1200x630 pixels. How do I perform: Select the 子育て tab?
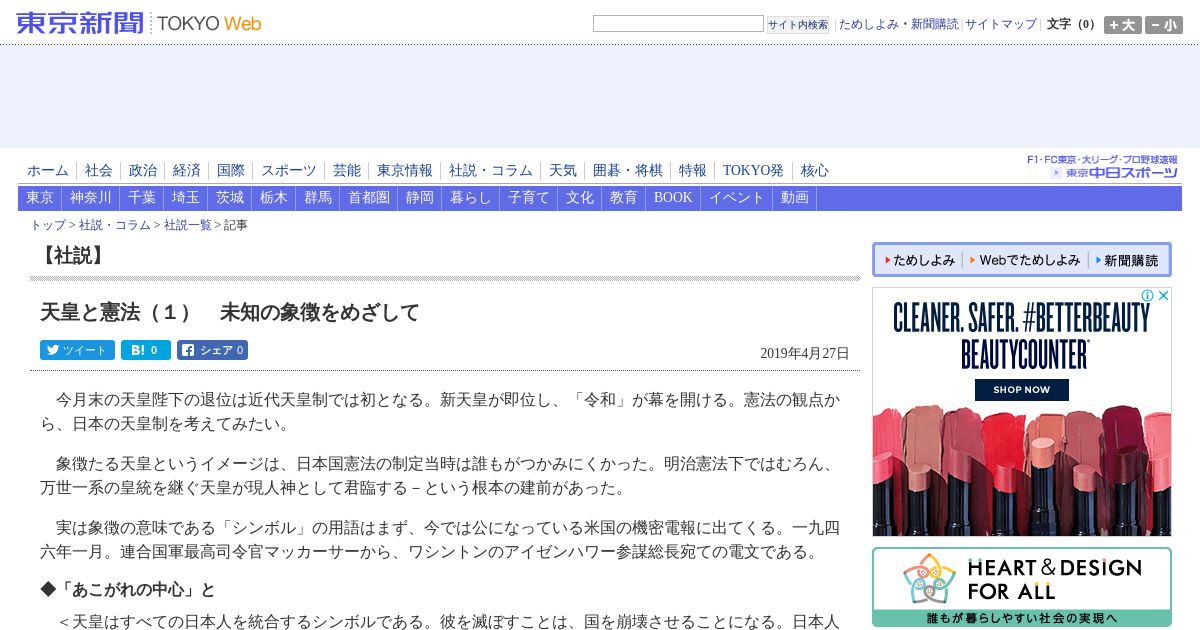pyautogui.click(x=529, y=198)
